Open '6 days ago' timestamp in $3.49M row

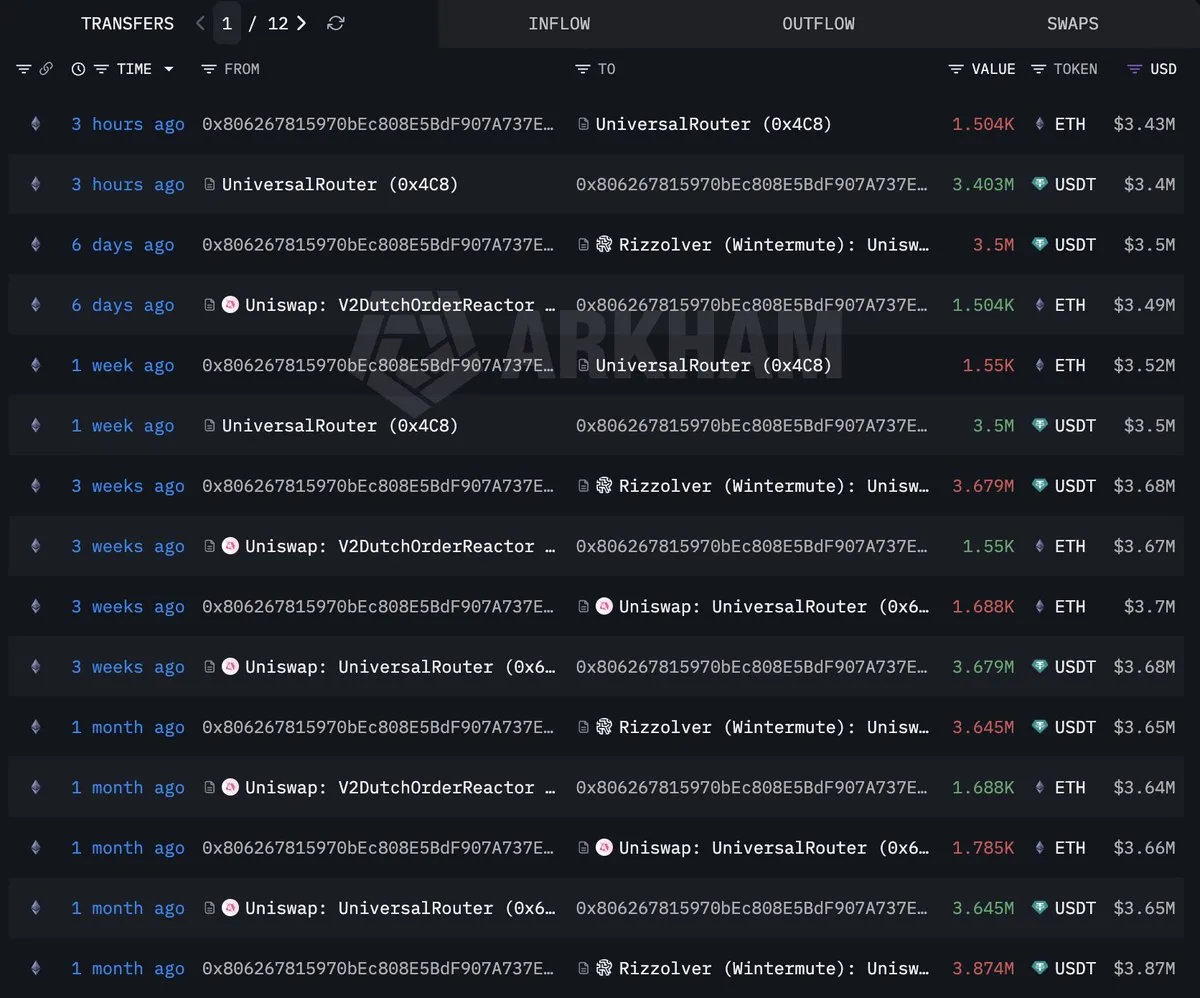pos(122,305)
